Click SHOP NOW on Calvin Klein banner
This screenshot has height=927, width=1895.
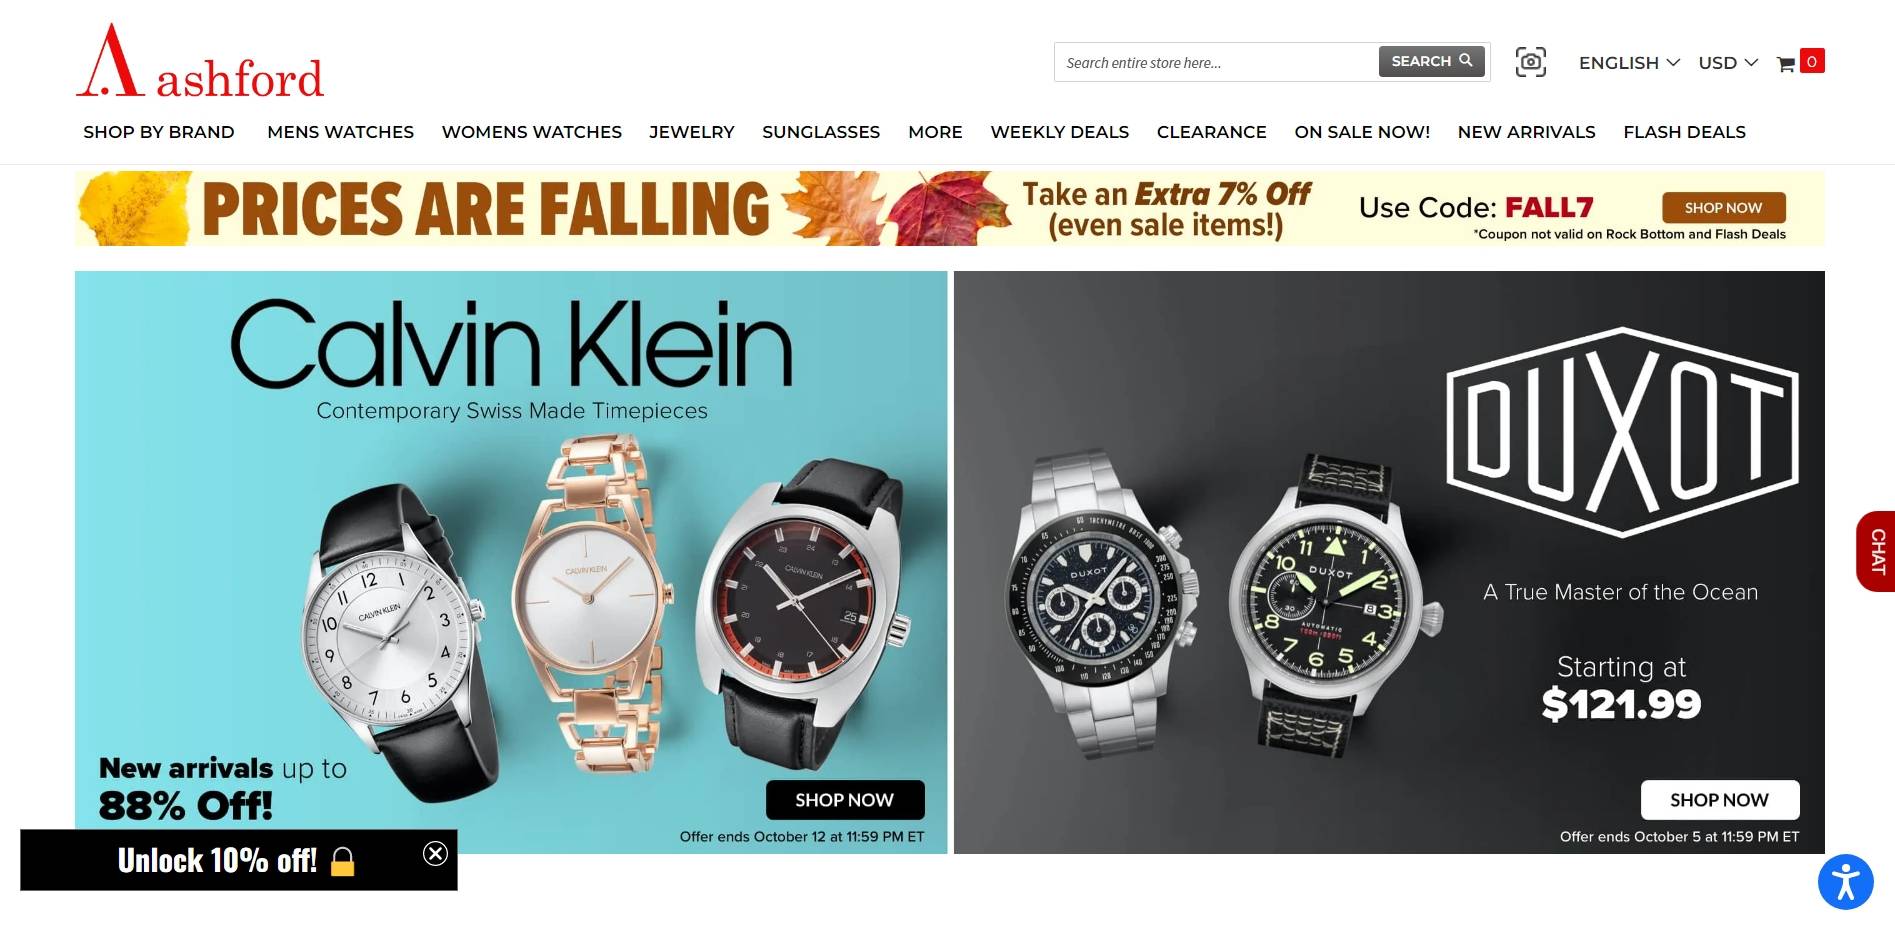(x=845, y=800)
